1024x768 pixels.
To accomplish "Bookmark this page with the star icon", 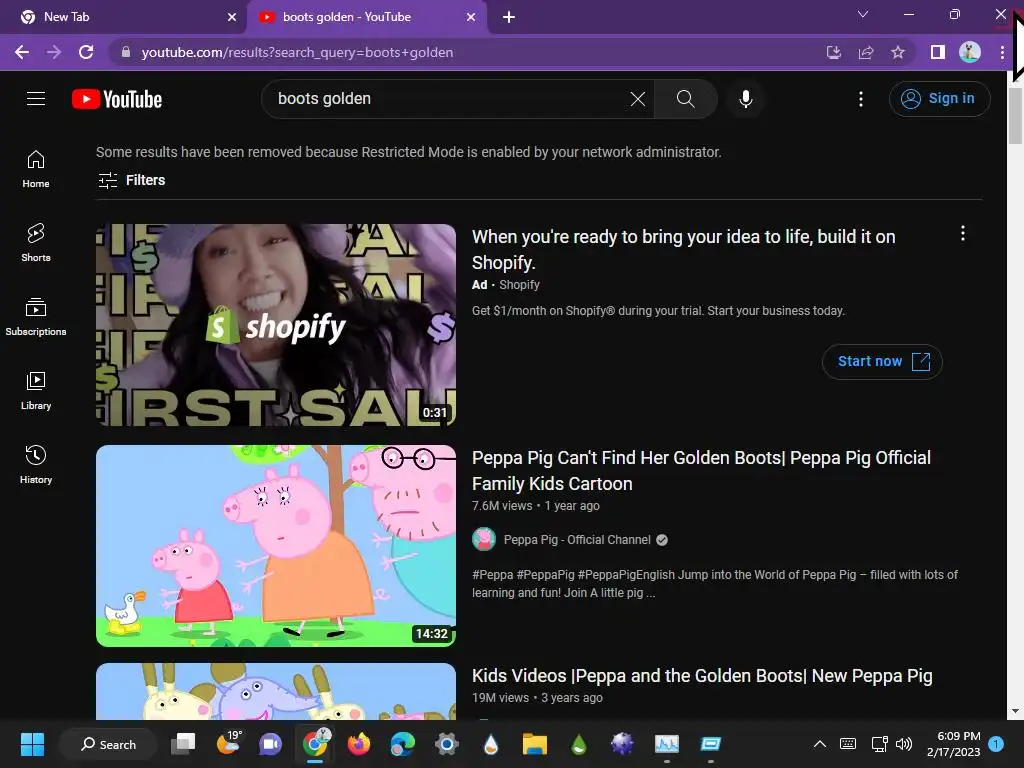I will pyautogui.click(x=898, y=52).
